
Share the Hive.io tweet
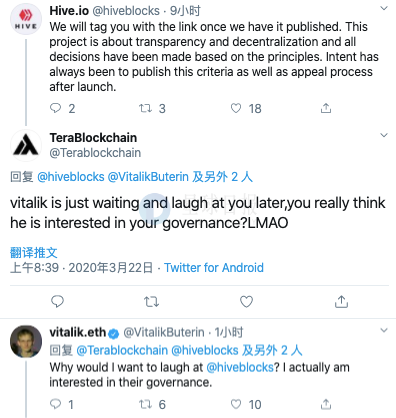[326, 108]
